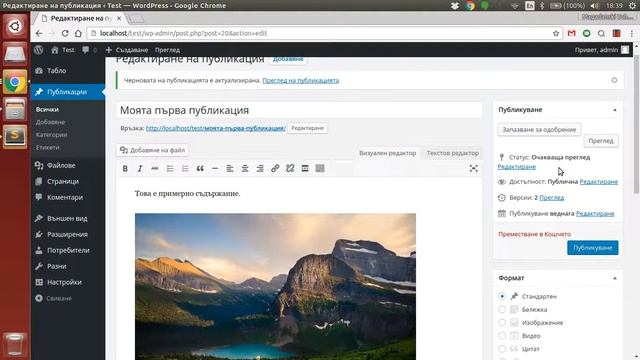Click the post title field

coord(299,110)
